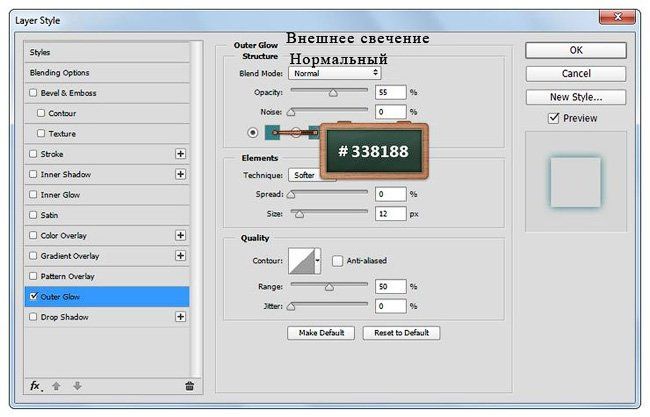Click the OK button

pyautogui.click(x=576, y=51)
